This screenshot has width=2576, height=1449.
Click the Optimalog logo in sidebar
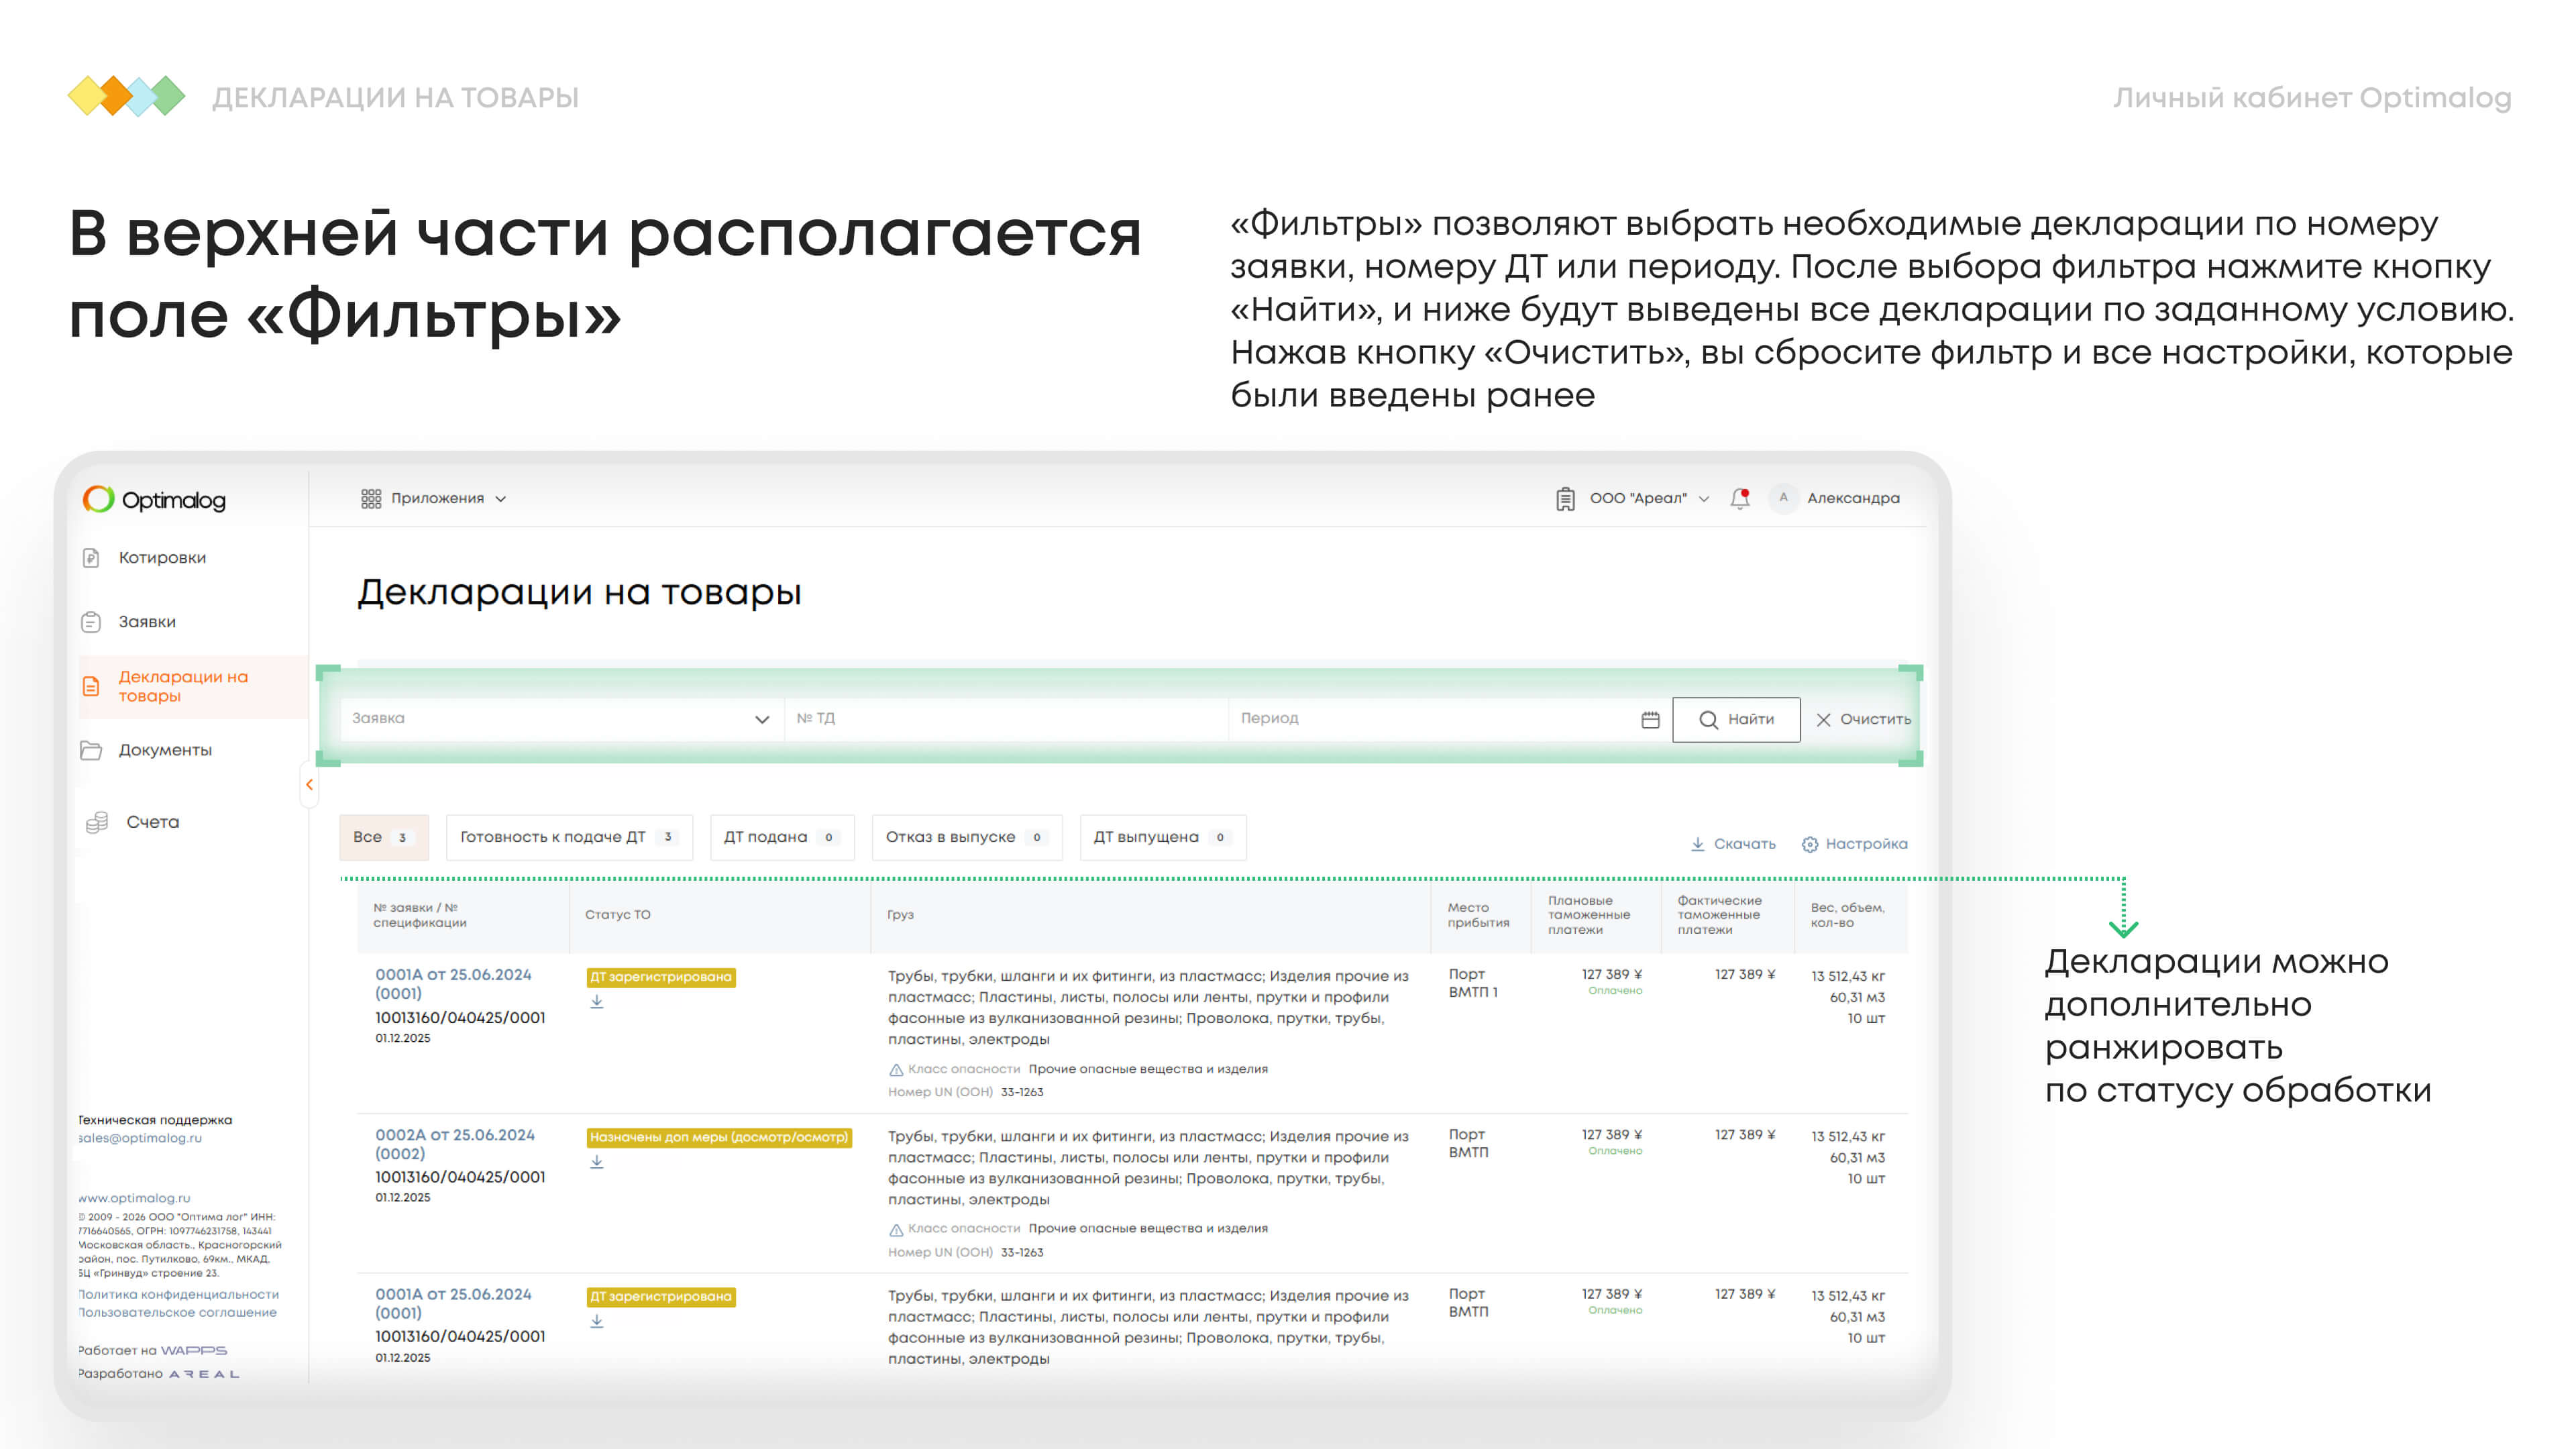155,499
